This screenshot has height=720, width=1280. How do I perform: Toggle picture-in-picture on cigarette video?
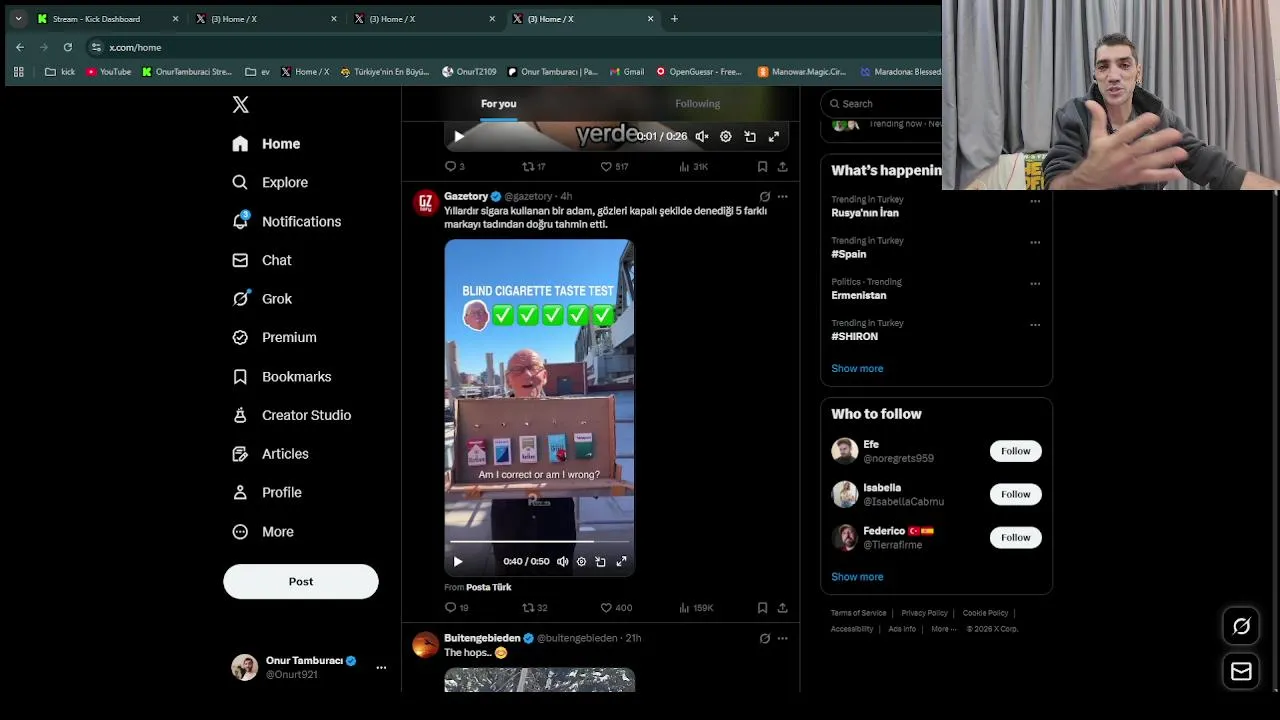click(601, 562)
